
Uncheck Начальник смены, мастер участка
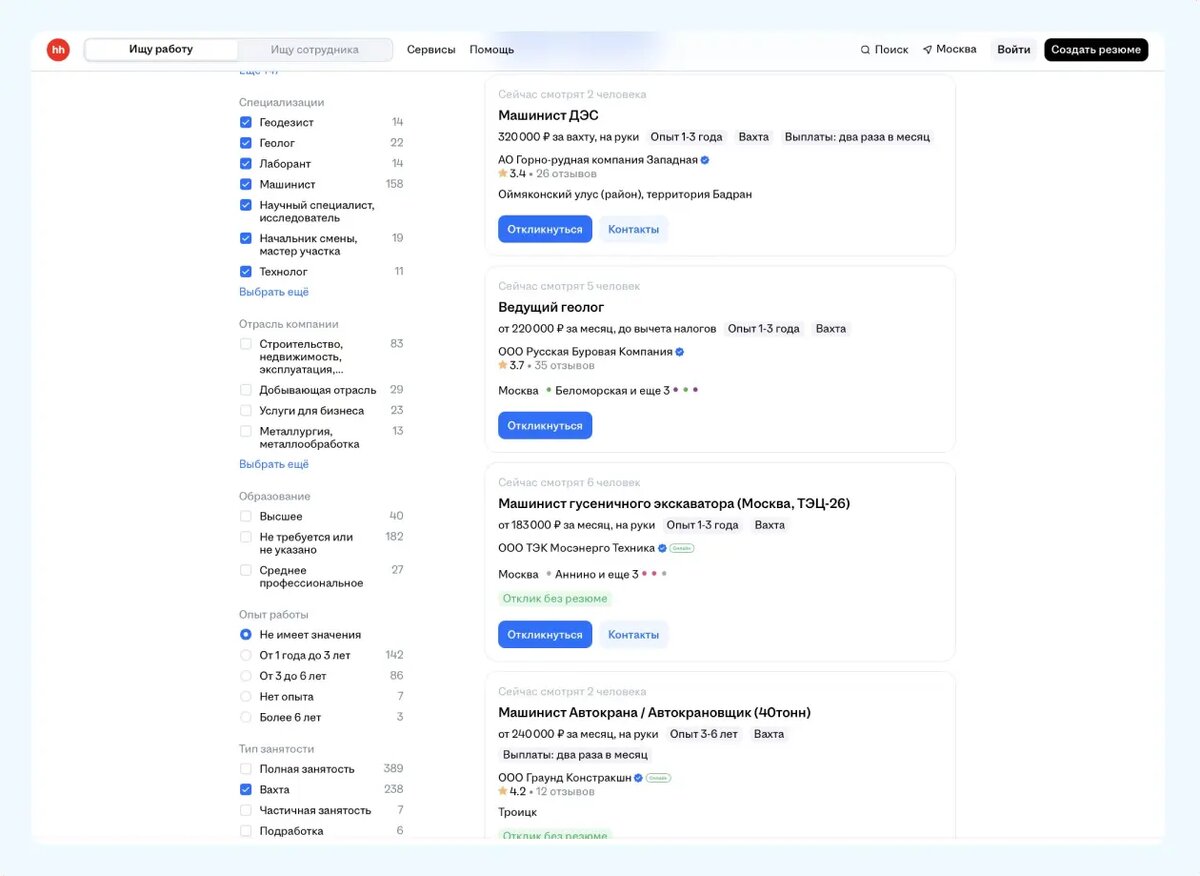tap(246, 238)
